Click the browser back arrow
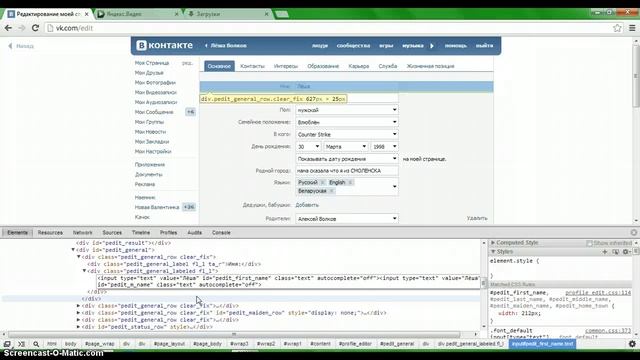Image resolution: width=640 pixels, height=360 pixels. click(x=8, y=28)
